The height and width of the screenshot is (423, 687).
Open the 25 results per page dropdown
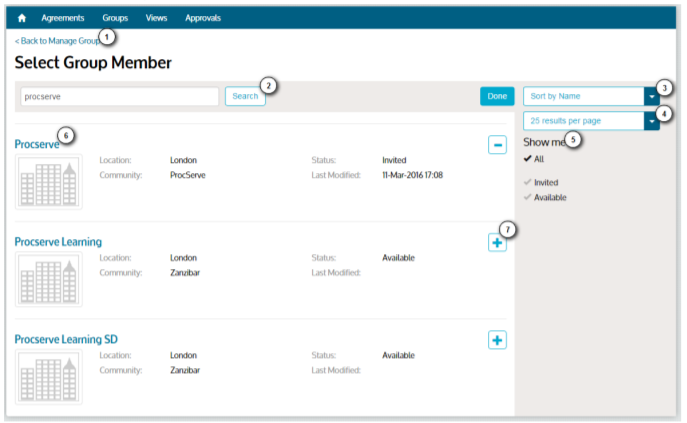click(x=651, y=120)
